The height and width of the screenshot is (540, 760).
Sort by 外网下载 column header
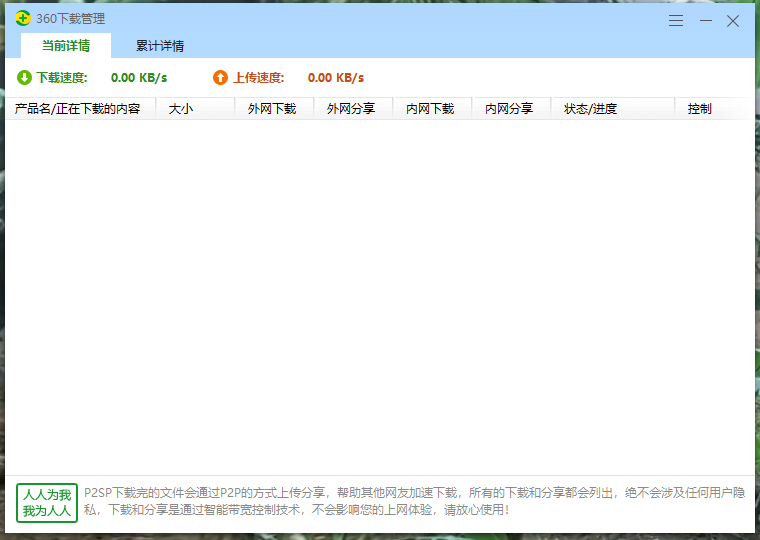point(275,109)
